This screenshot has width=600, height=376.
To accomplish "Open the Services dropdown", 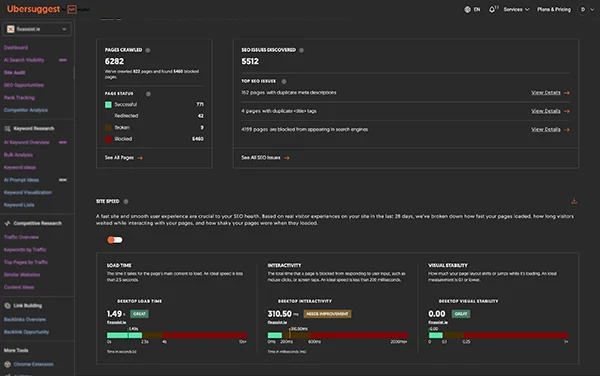I will pyautogui.click(x=516, y=9).
